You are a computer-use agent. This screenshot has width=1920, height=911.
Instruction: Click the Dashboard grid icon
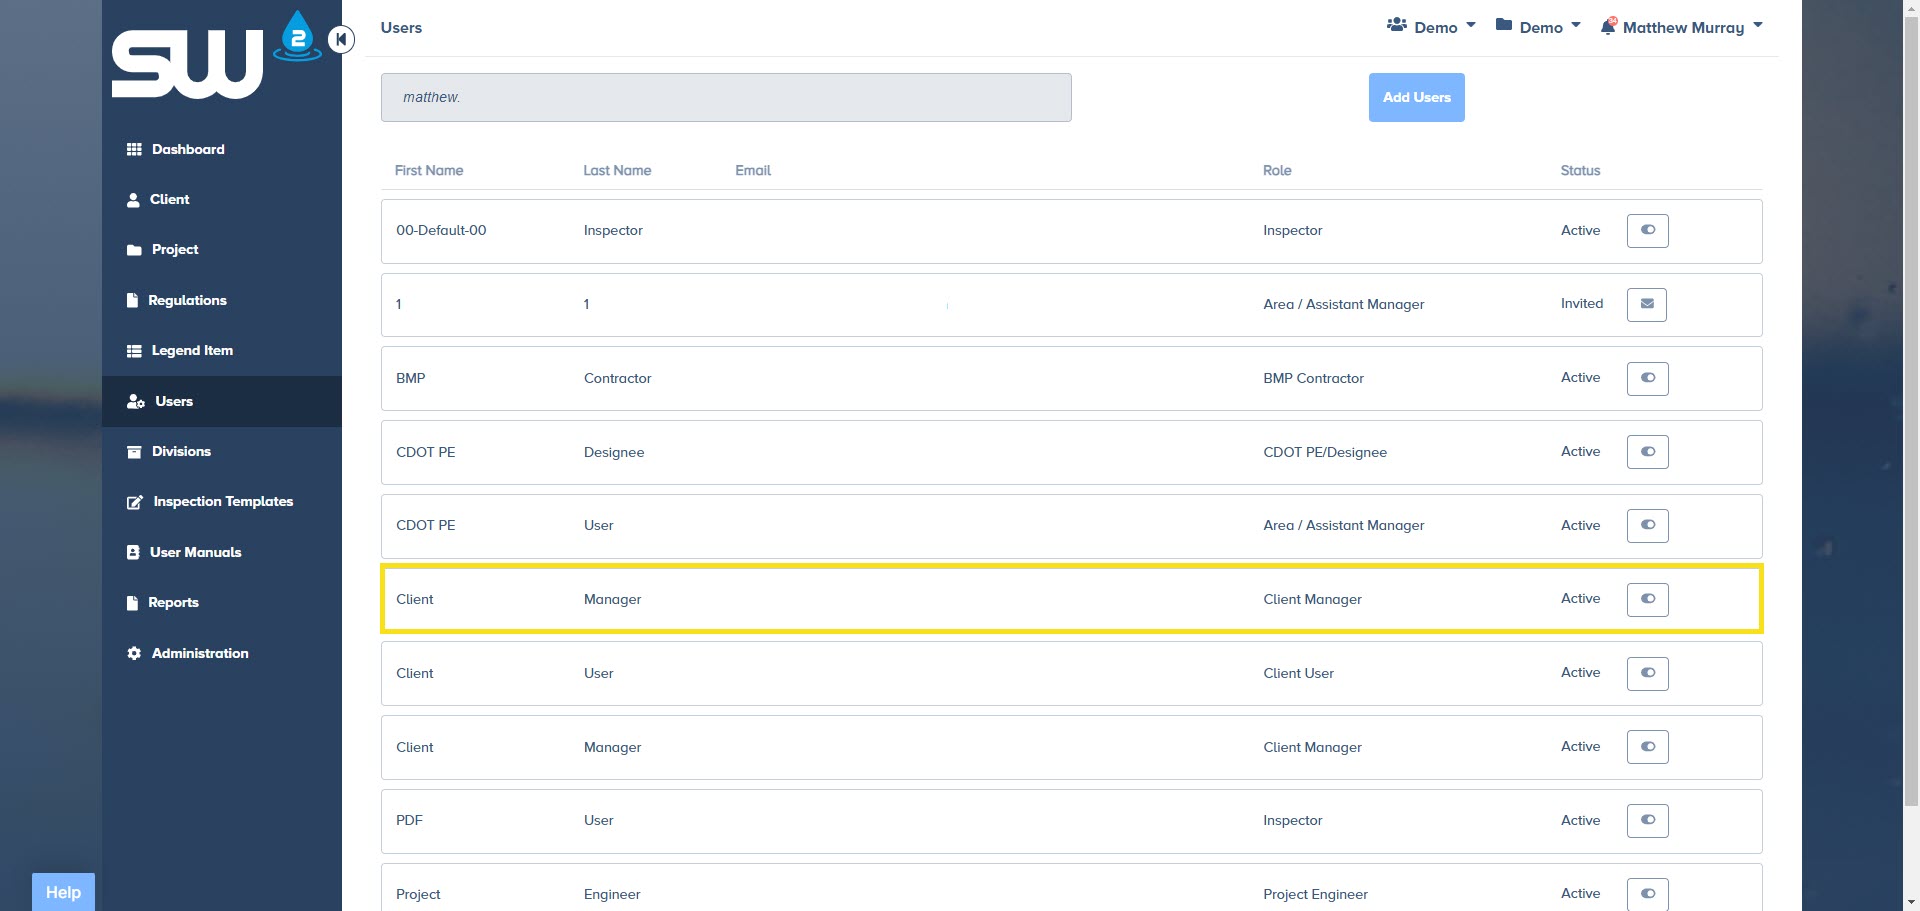134,149
